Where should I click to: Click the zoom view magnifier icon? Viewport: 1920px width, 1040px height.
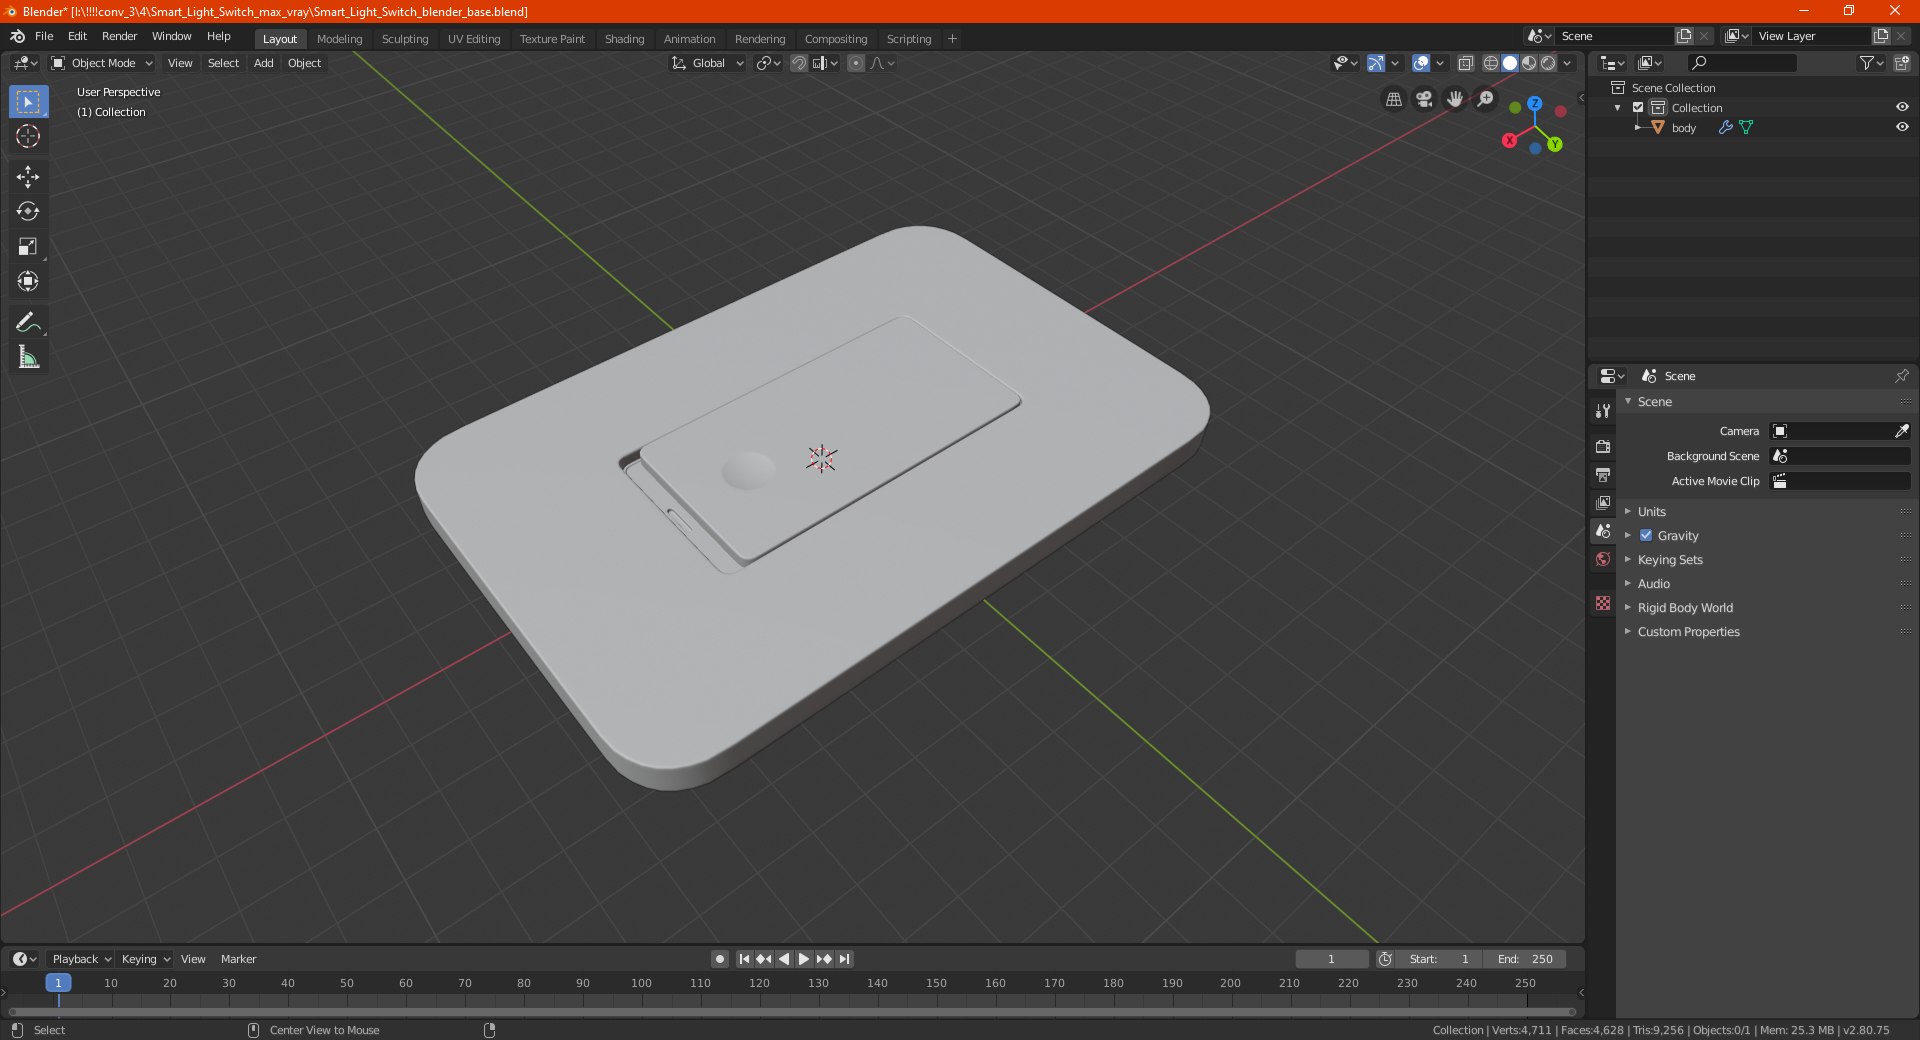(x=1486, y=99)
